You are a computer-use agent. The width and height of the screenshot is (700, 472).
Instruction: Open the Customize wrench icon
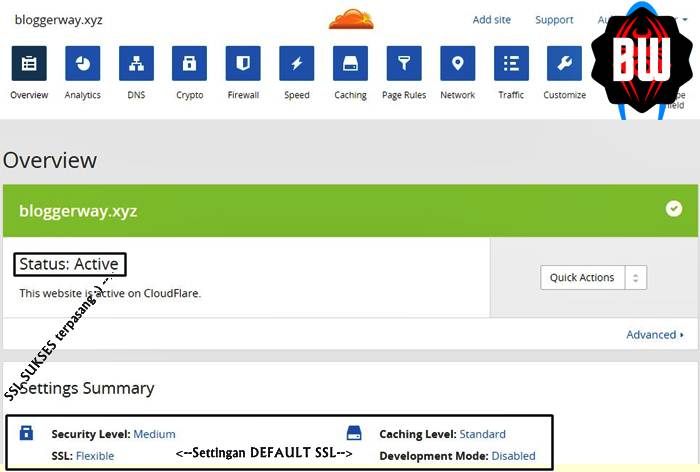tap(564, 63)
